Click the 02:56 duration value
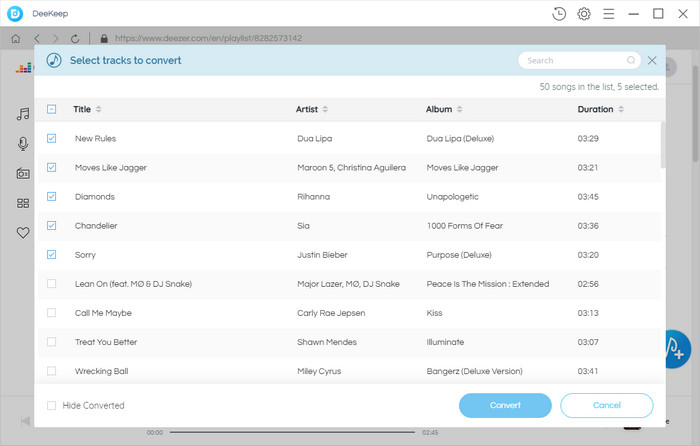 click(x=588, y=283)
